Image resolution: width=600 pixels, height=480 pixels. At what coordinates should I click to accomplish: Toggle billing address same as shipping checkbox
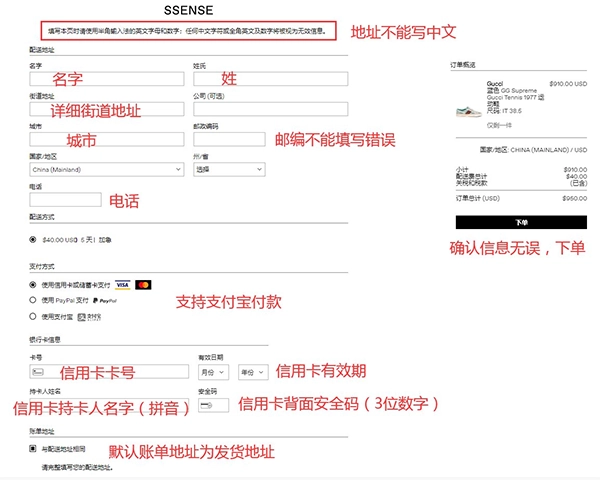coord(33,450)
